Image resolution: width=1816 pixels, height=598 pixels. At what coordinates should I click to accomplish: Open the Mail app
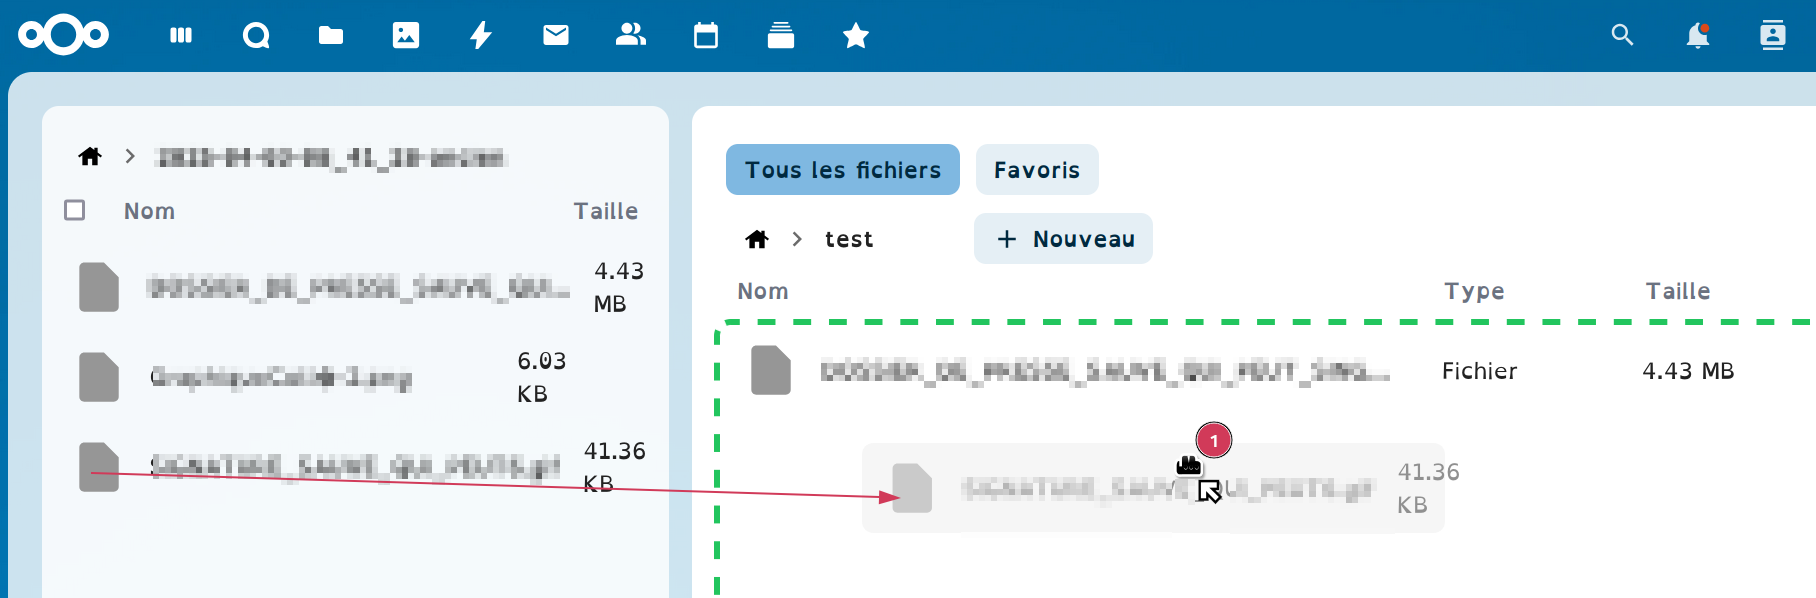tap(556, 36)
